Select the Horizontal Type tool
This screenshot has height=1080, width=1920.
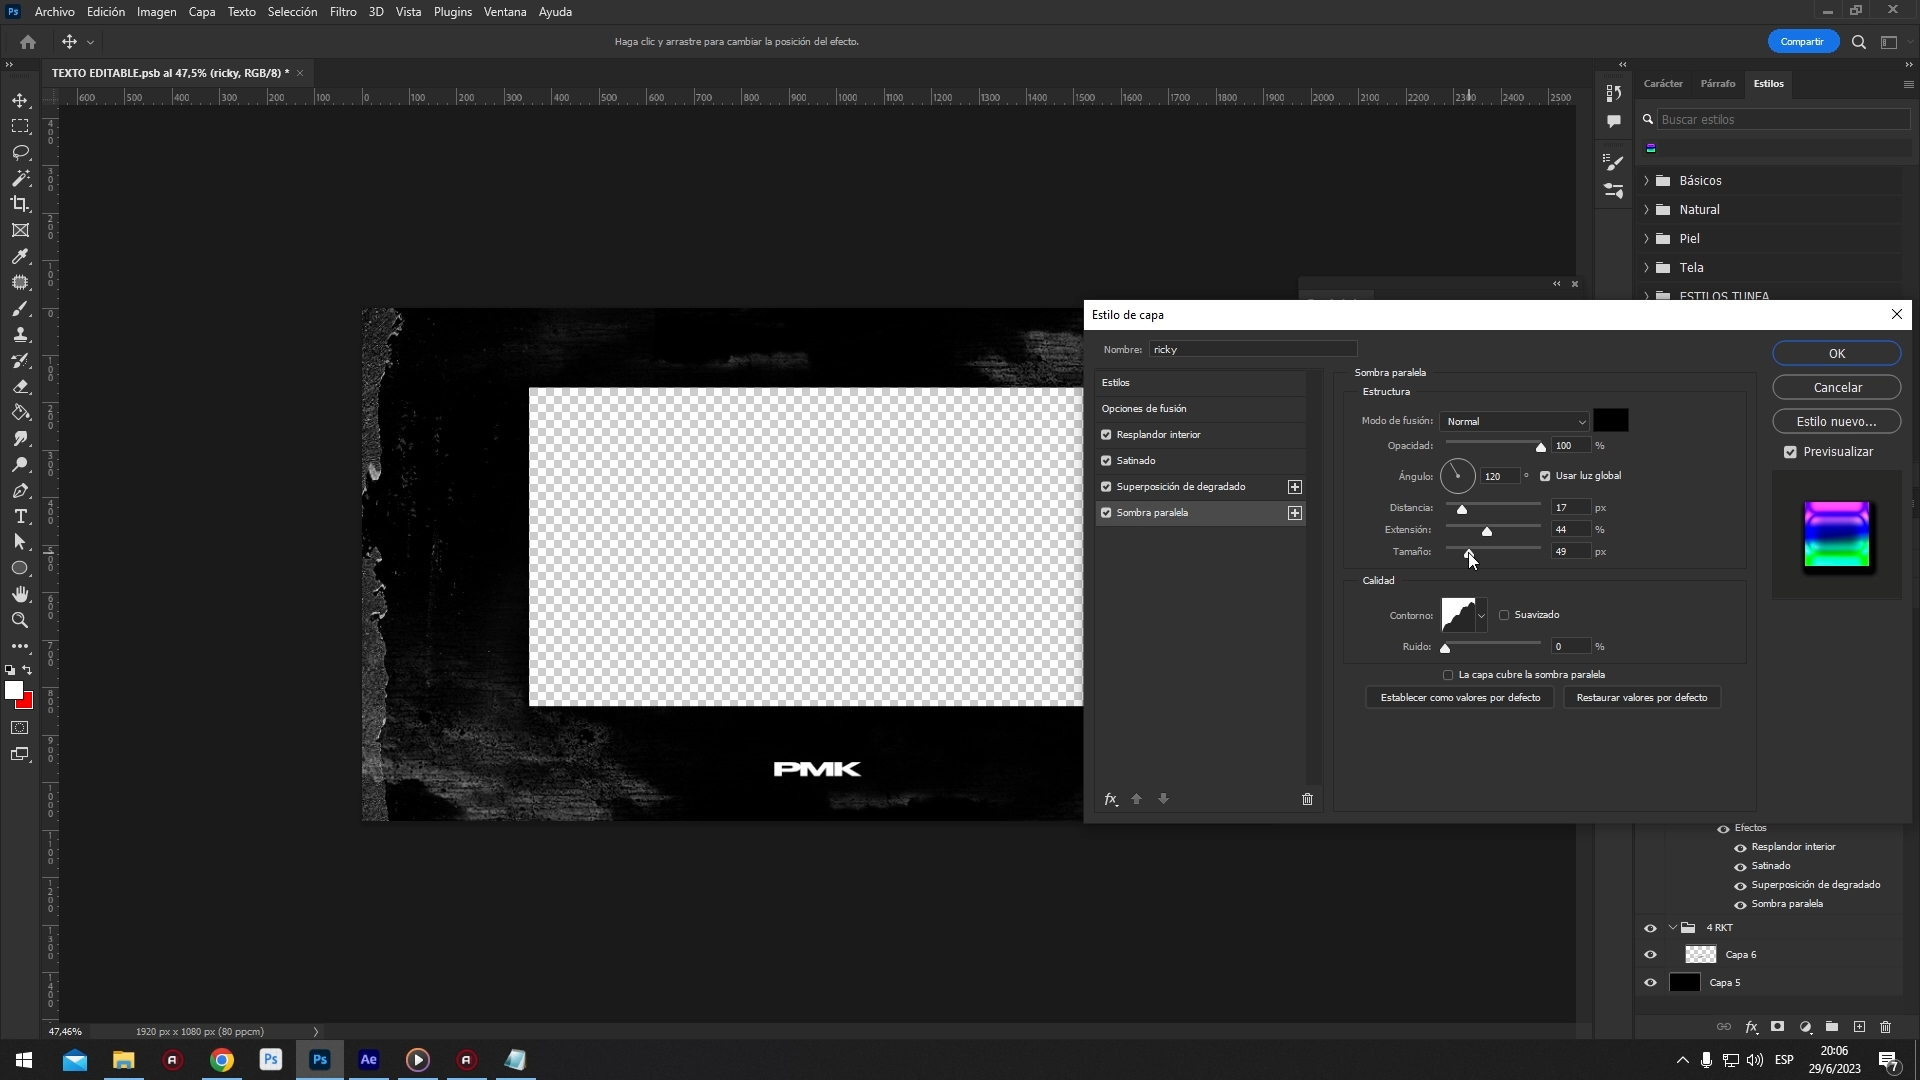20,516
